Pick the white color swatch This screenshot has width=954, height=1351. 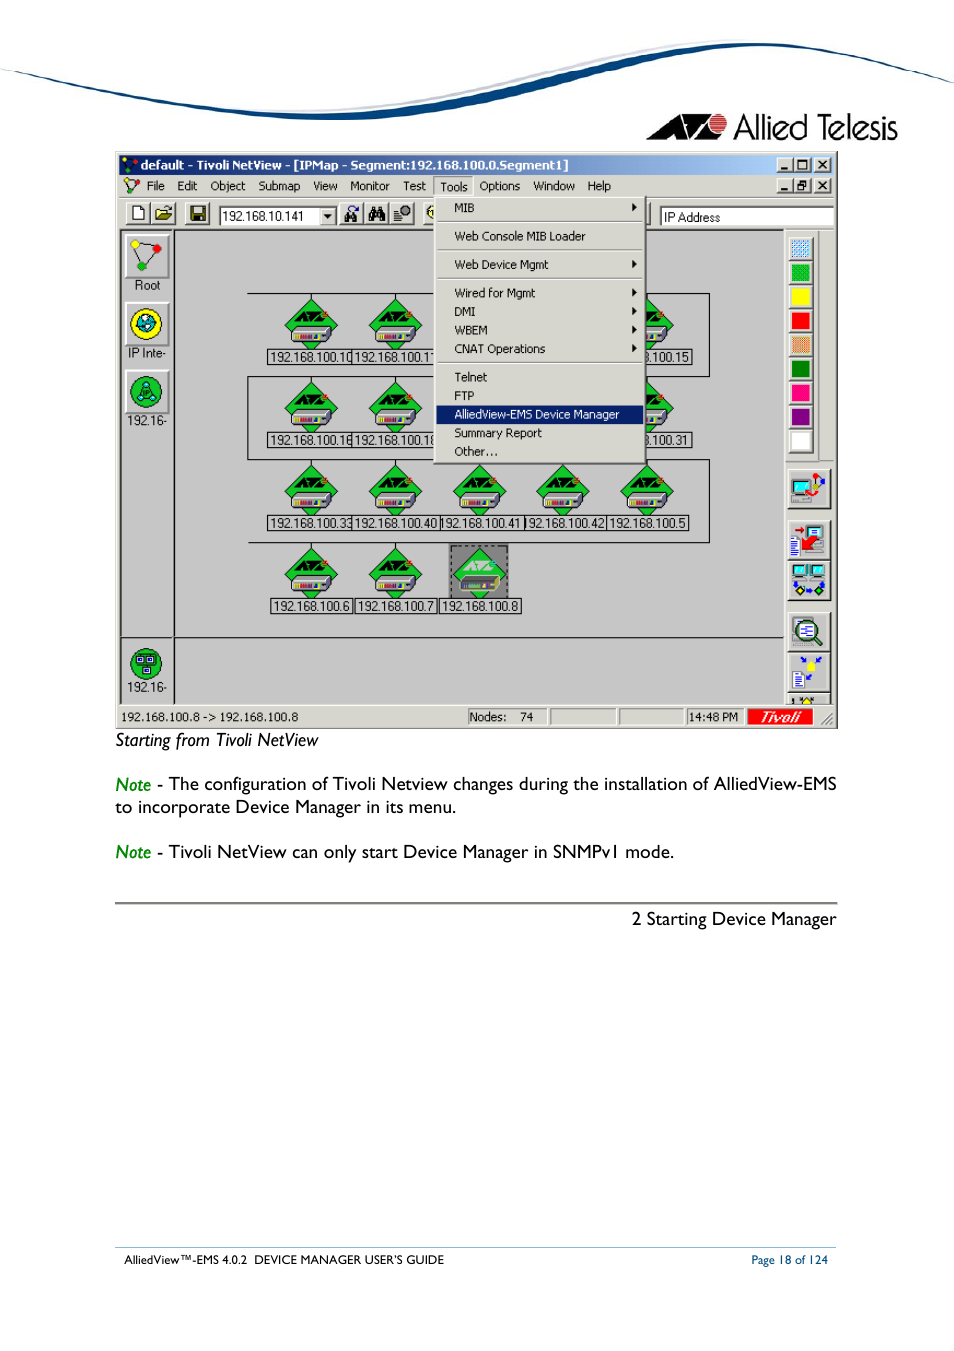coord(800,441)
